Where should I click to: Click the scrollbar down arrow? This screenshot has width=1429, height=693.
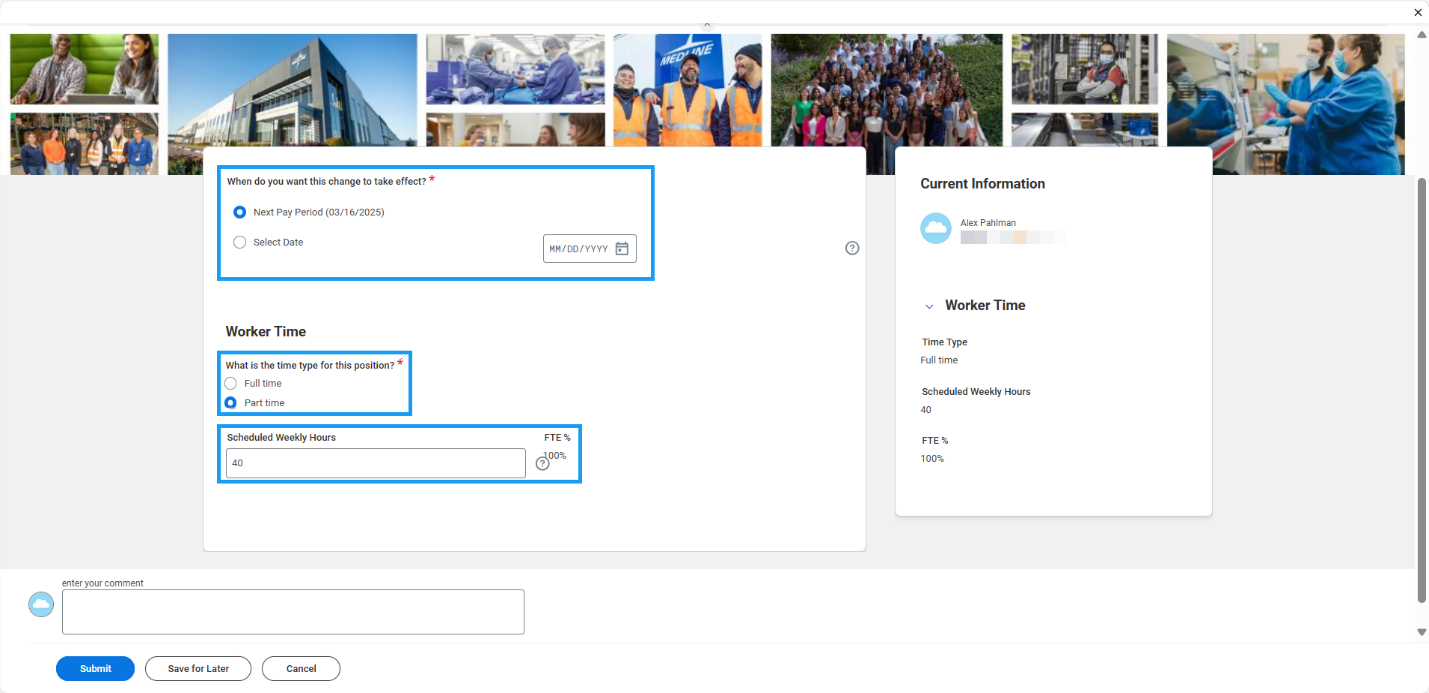tap(1421, 632)
